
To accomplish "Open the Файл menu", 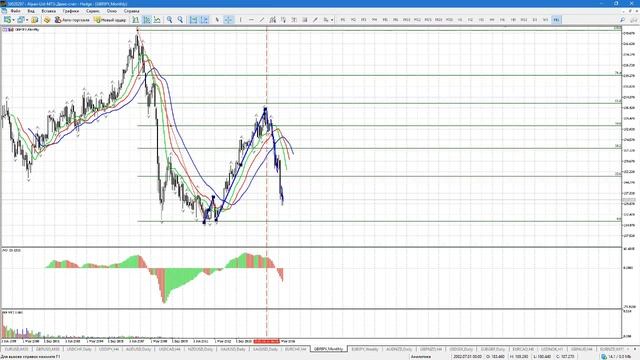I will 15,11.
